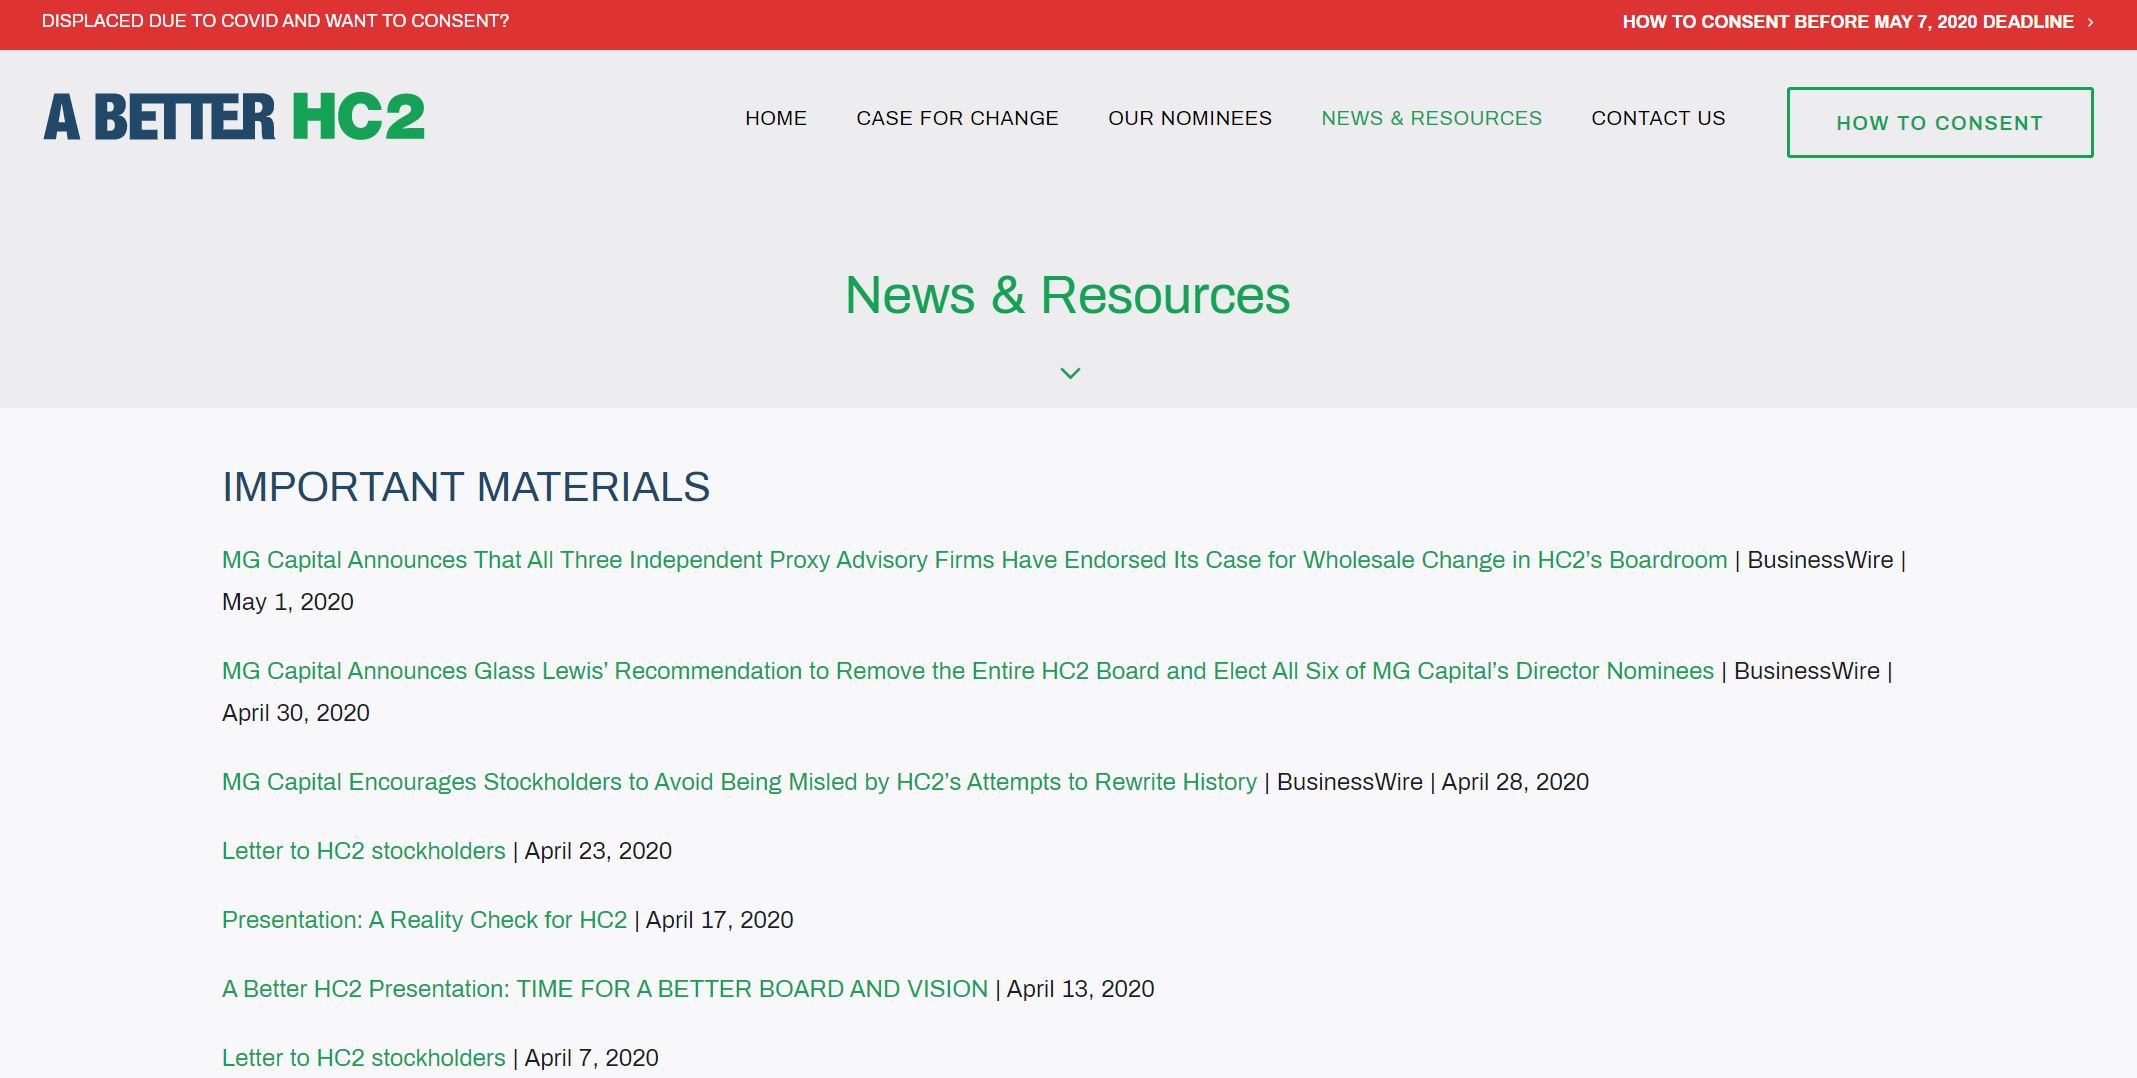
Task: Open the April 23 Letter to HC2 stockholders
Action: pos(363,851)
